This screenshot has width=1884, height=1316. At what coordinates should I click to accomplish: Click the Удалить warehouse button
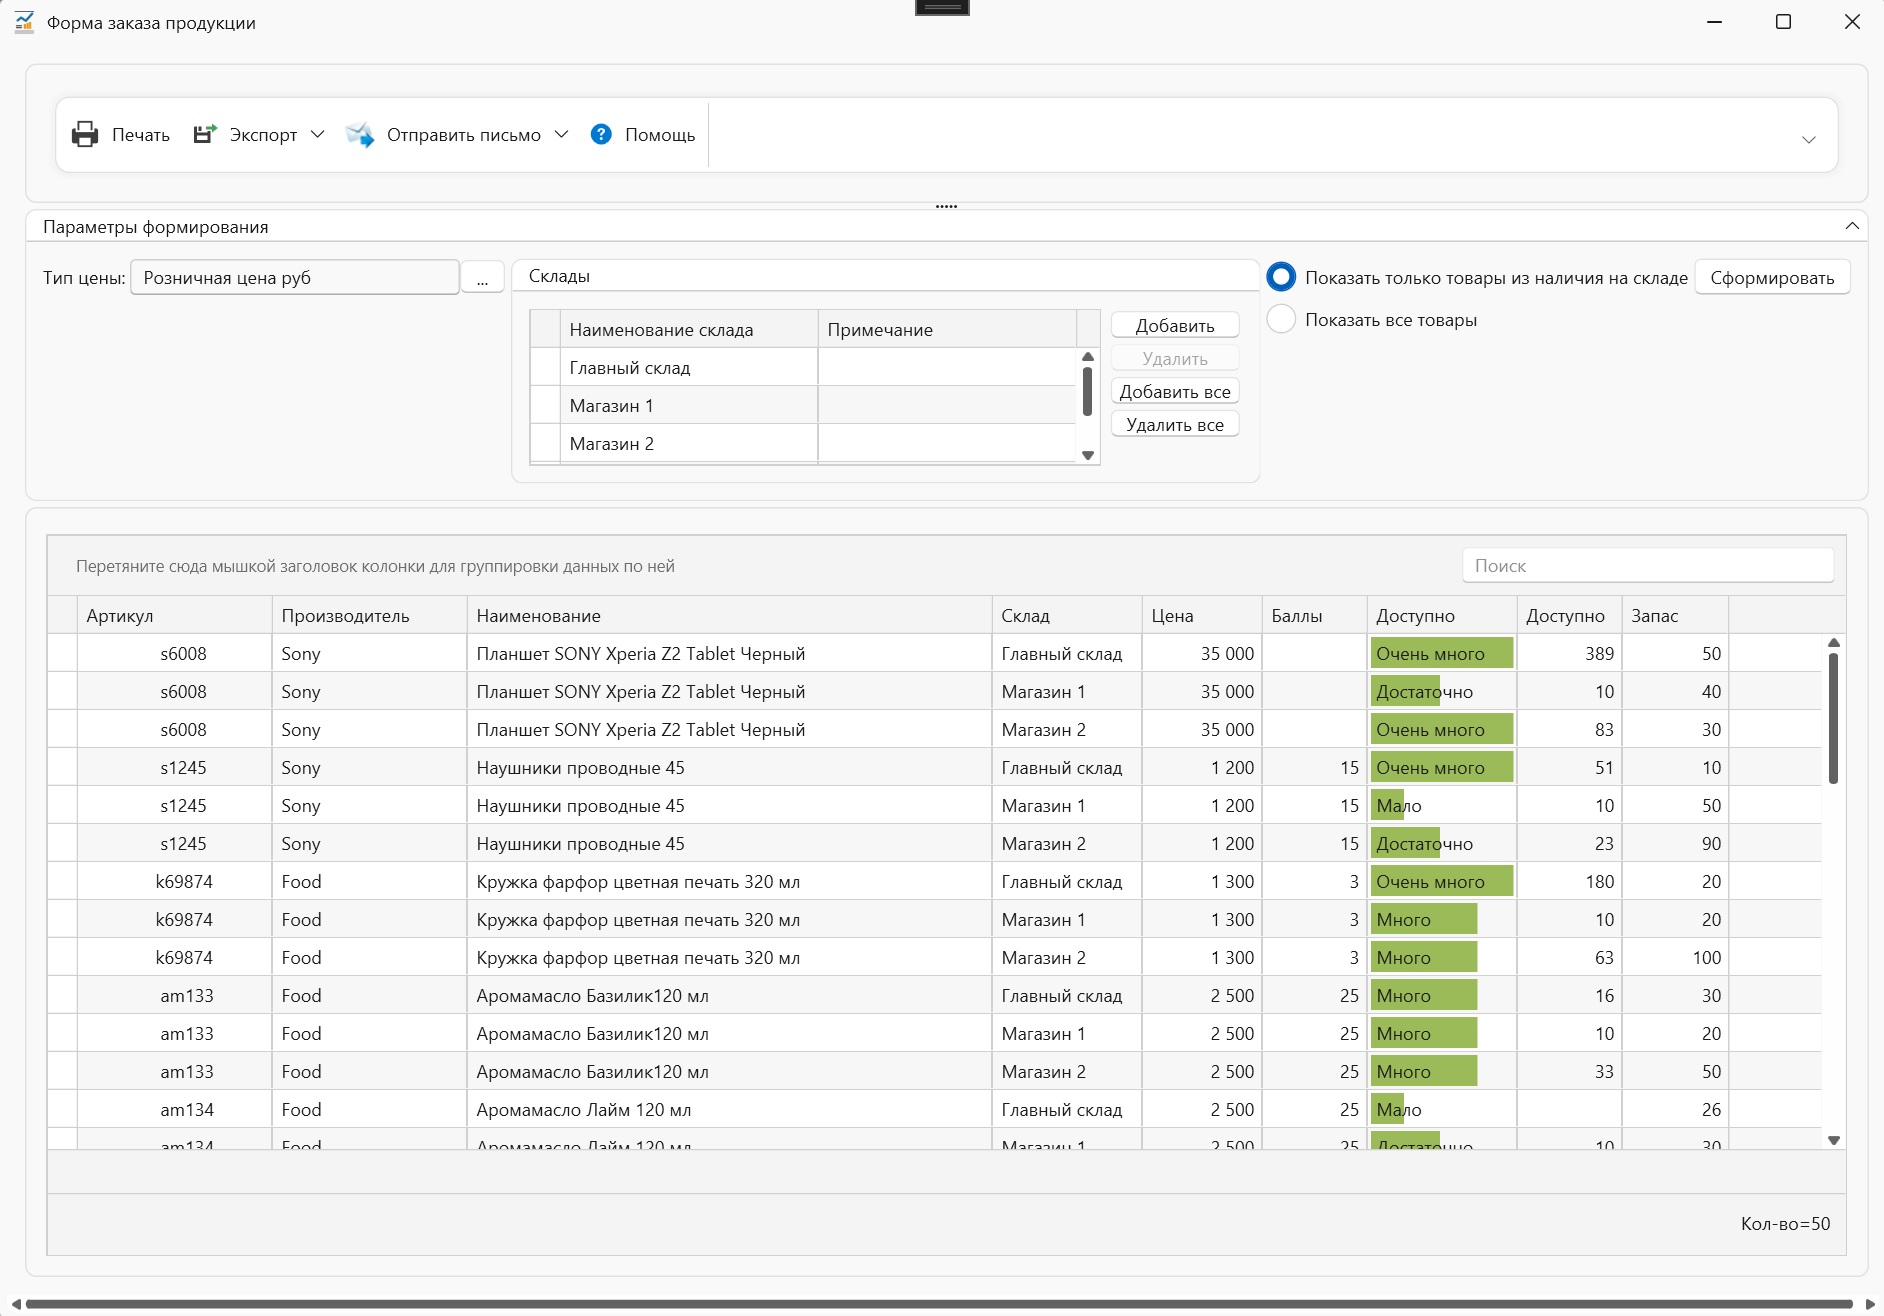(1175, 358)
